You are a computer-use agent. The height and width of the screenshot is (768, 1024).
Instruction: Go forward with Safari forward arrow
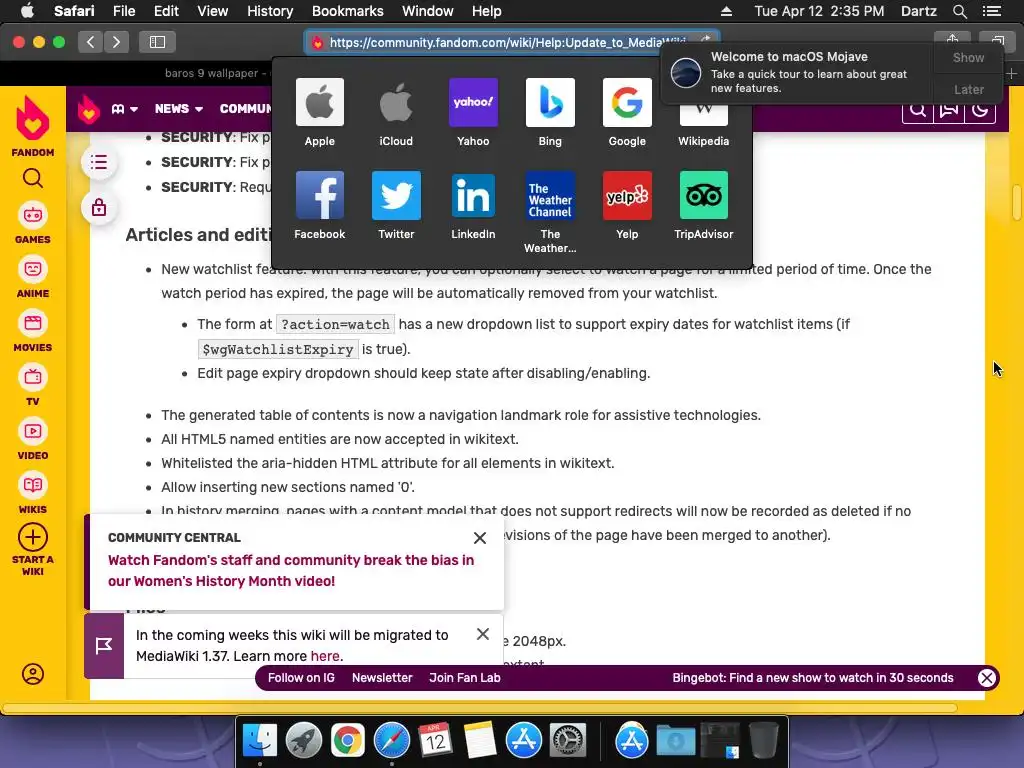116,42
